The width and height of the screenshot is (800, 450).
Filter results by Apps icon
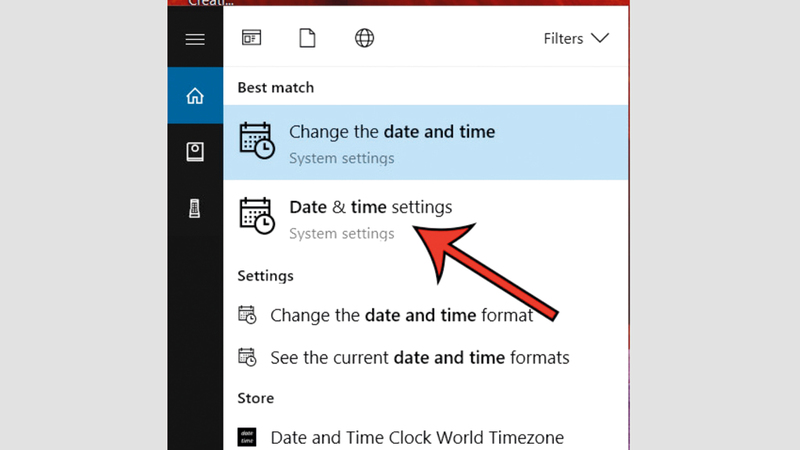pos(251,39)
